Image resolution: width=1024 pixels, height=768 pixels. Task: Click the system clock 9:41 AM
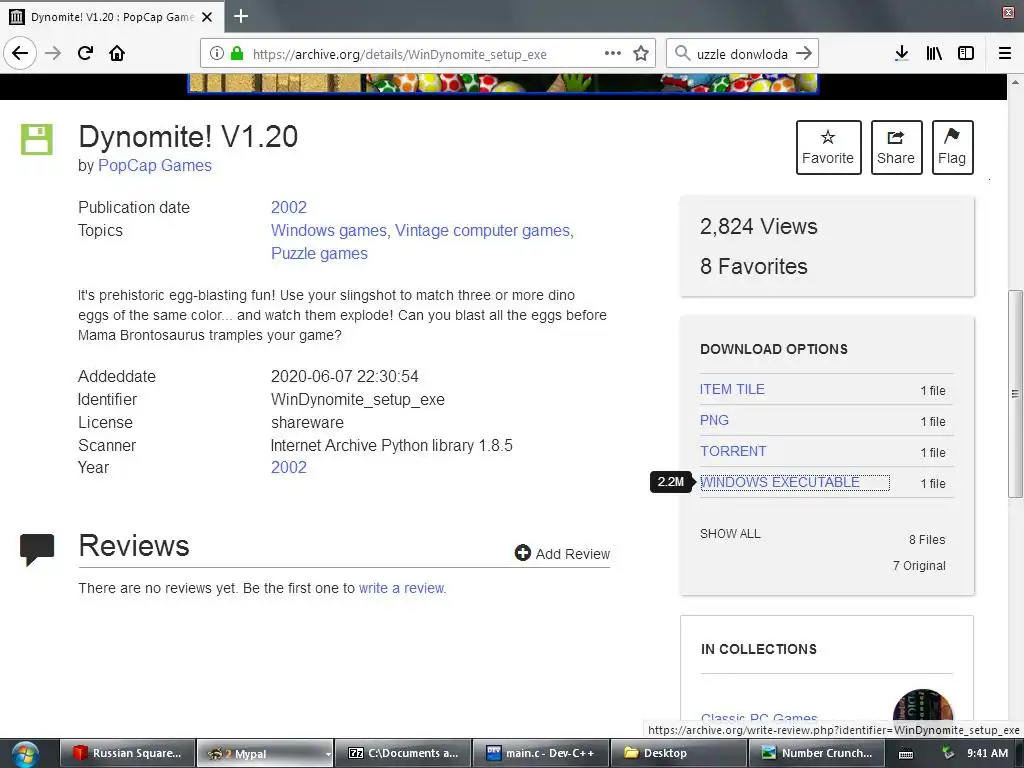(x=987, y=753)
